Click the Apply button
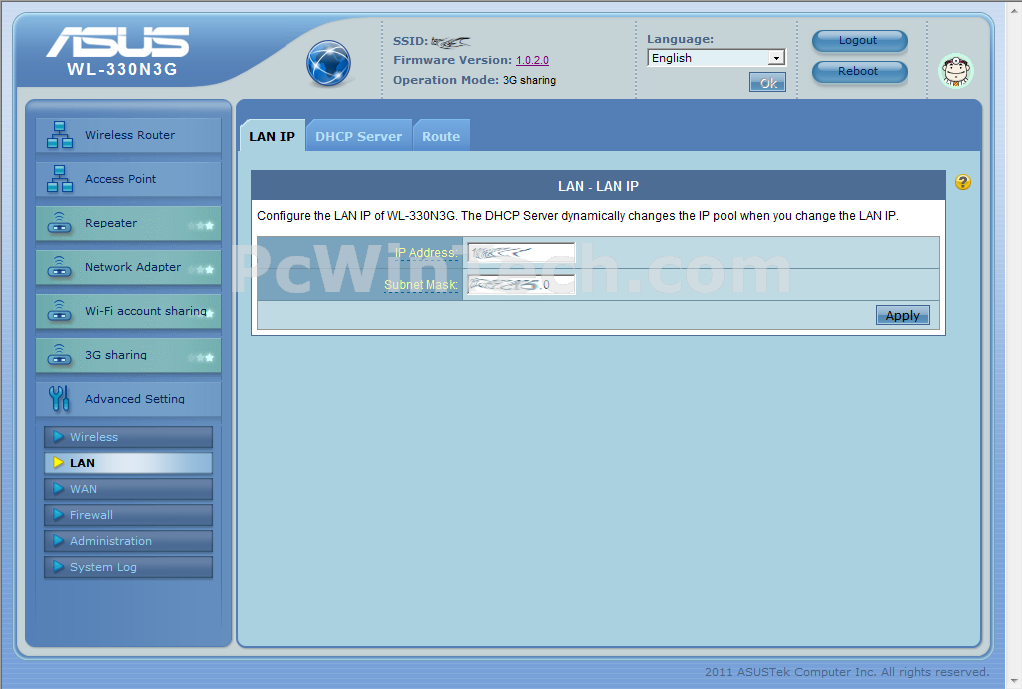This screenshot has width=1022, height=689. (x=902, y=315)
